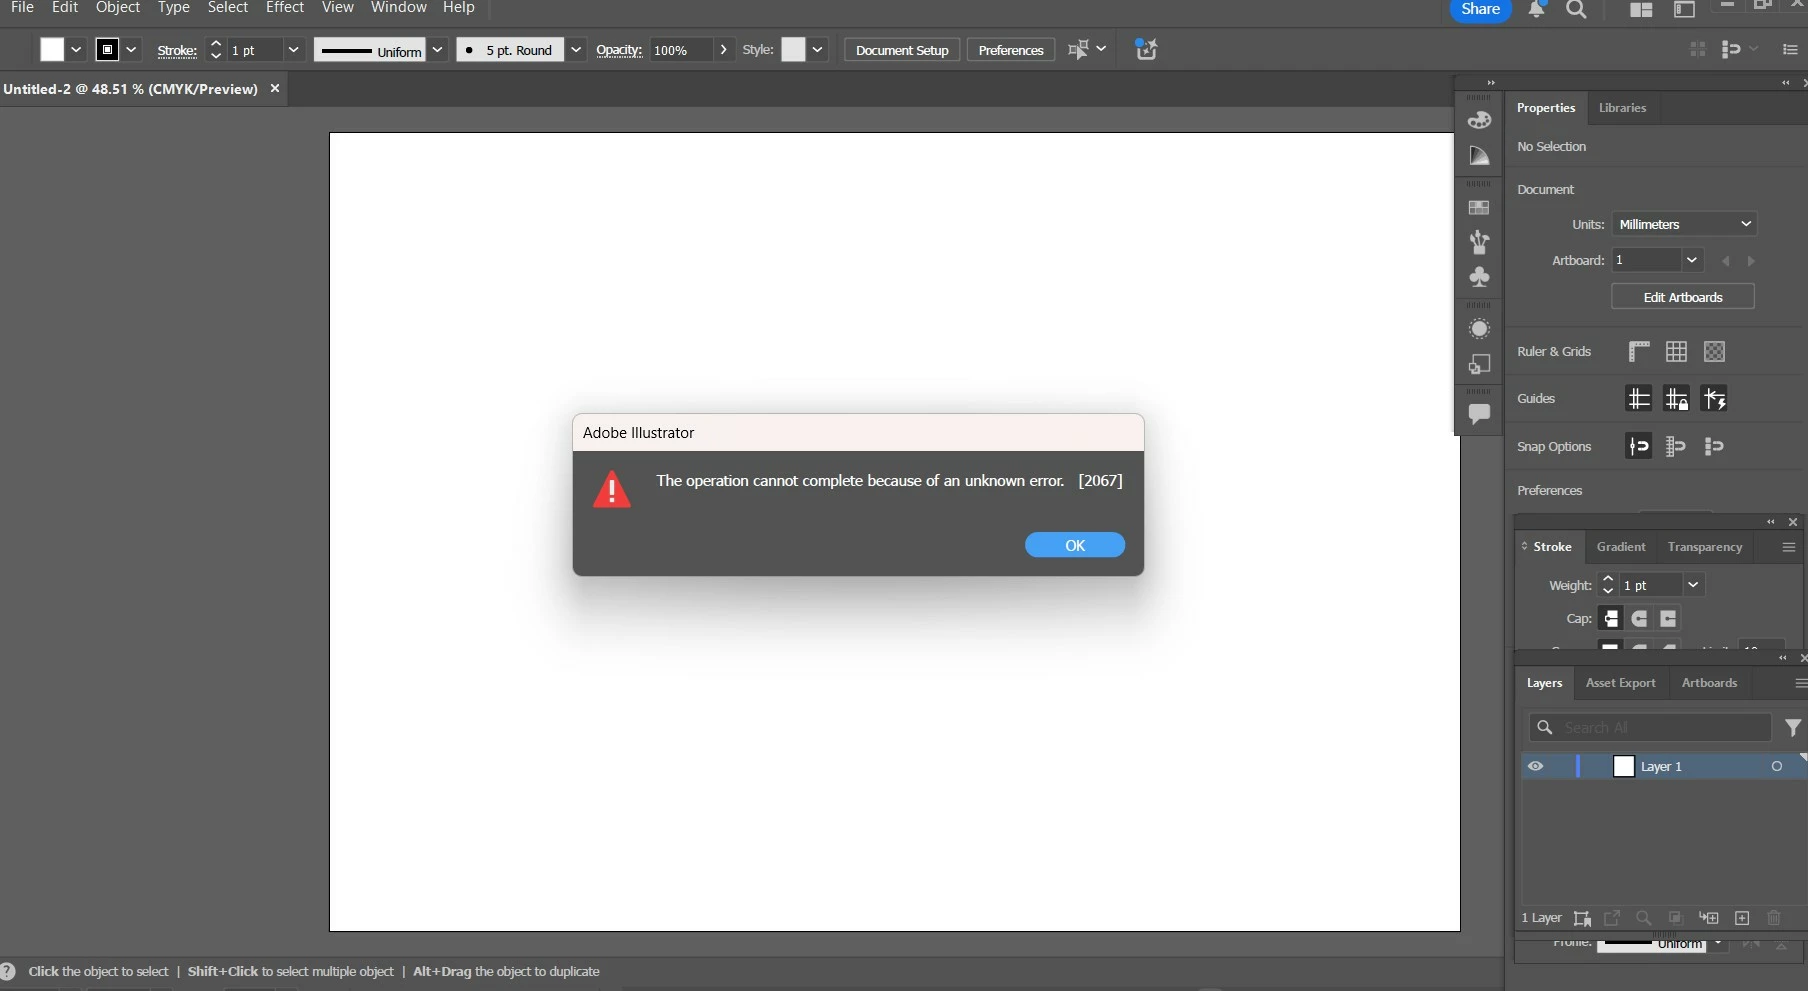Toggle Smart Guides icon
This screenshot has height=991, width=1808.
(x=1714, y=399)
